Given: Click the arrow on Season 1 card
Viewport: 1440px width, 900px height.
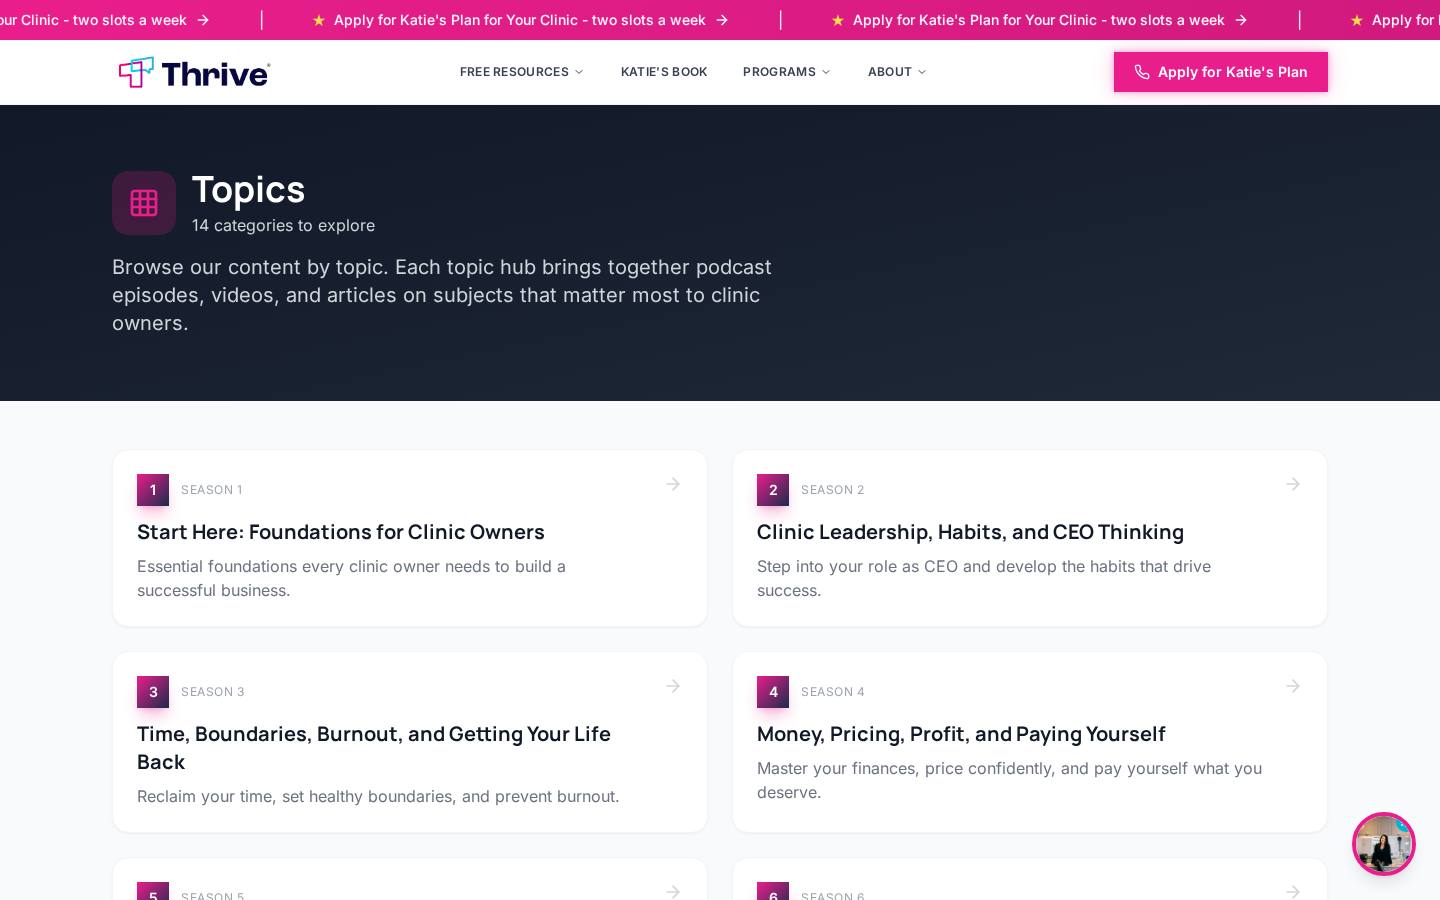Looking at the screenshot, I should tap(673, 484).
